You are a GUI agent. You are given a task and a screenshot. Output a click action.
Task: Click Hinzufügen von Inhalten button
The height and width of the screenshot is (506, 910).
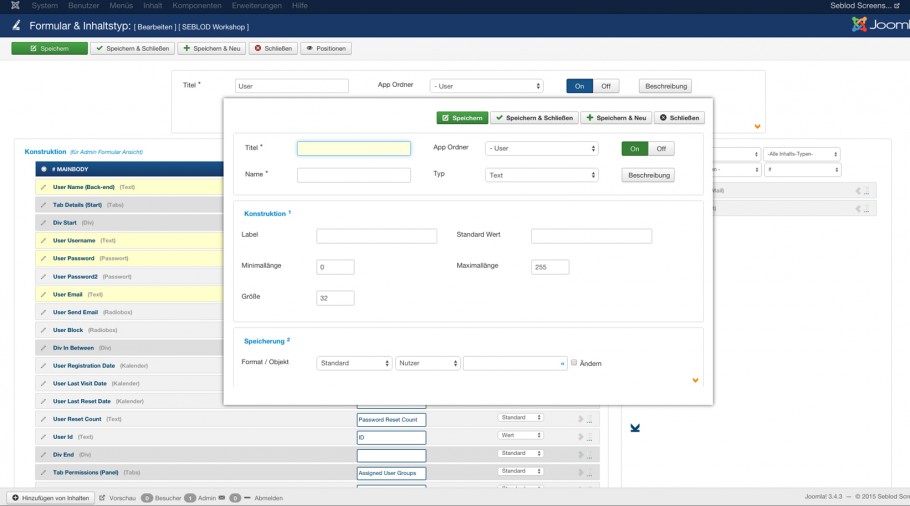coord(50,498)
